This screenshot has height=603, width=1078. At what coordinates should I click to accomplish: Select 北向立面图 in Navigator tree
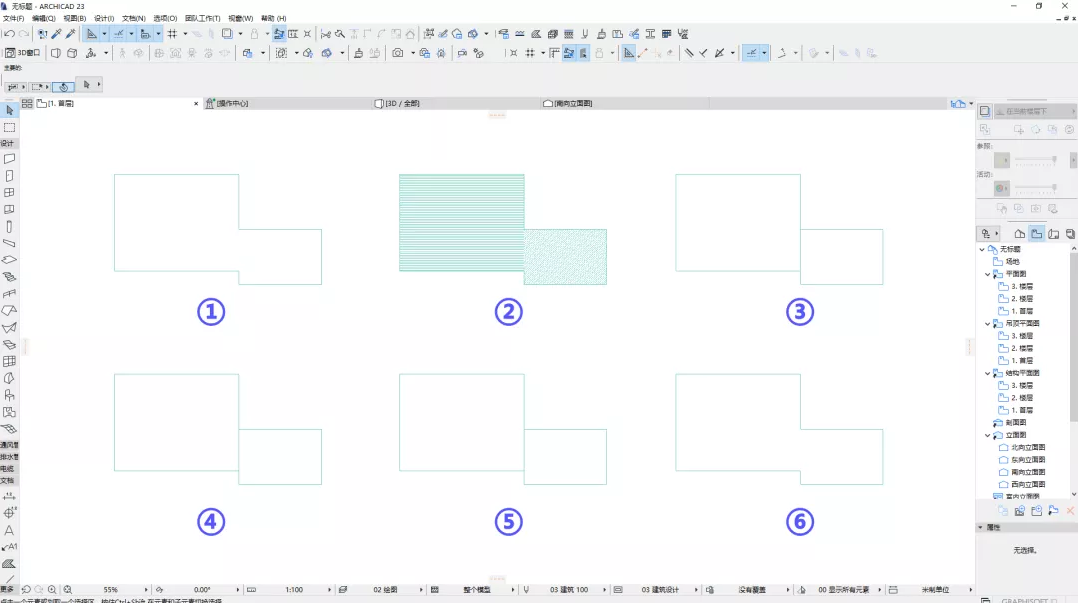coord(1028,448)
